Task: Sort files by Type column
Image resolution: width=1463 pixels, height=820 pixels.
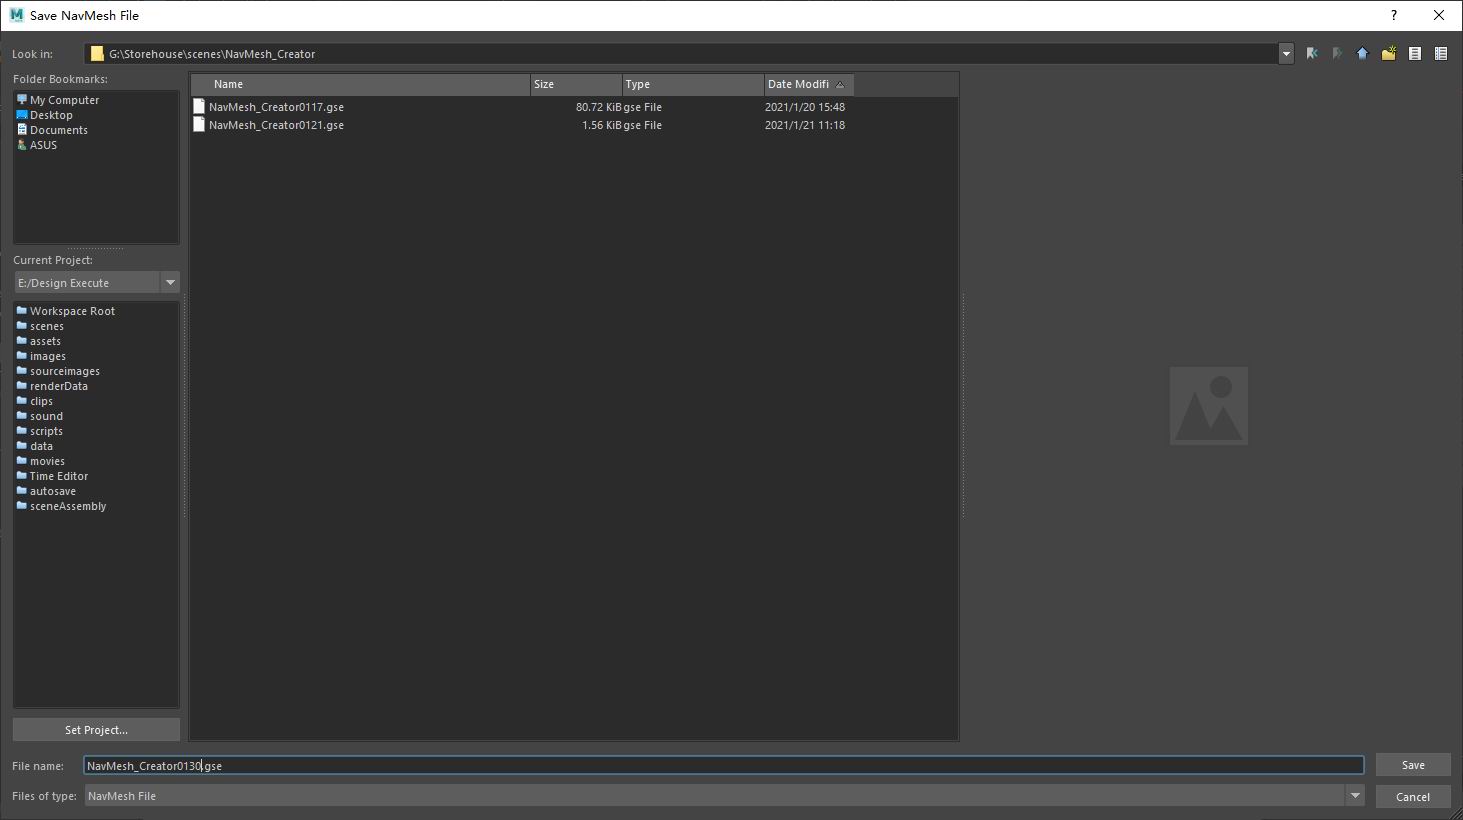Action: point(693,84)
